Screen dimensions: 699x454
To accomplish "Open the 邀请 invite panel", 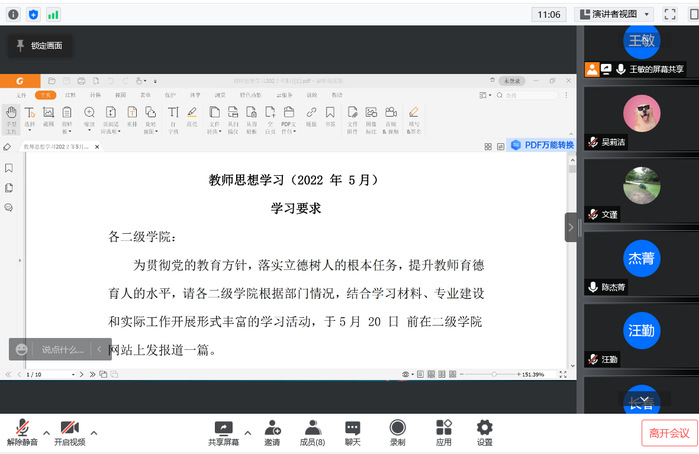I will (x=272, y=428).
